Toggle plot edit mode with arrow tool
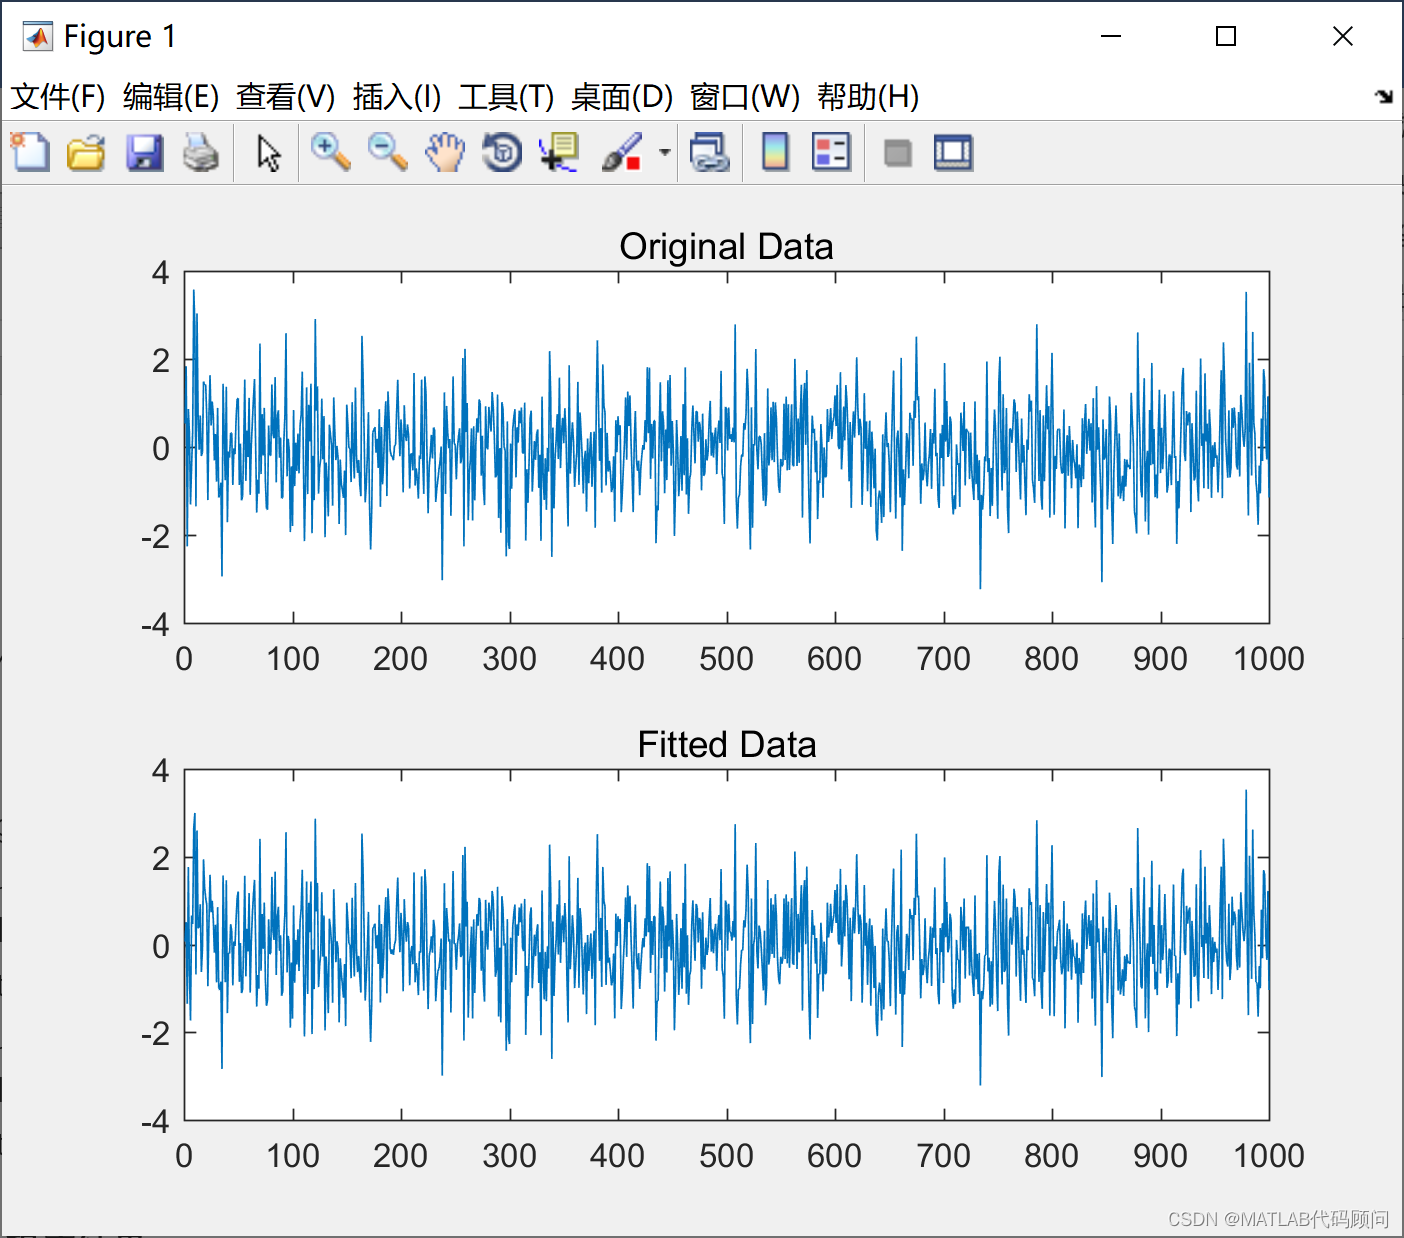 click(267, 152)
